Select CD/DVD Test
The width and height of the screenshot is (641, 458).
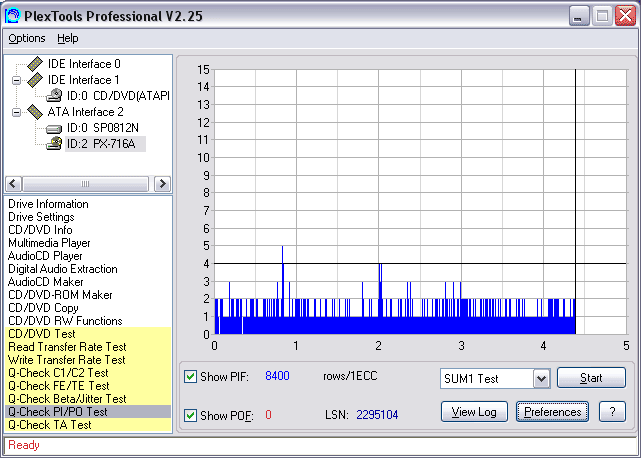pos(88,334)
